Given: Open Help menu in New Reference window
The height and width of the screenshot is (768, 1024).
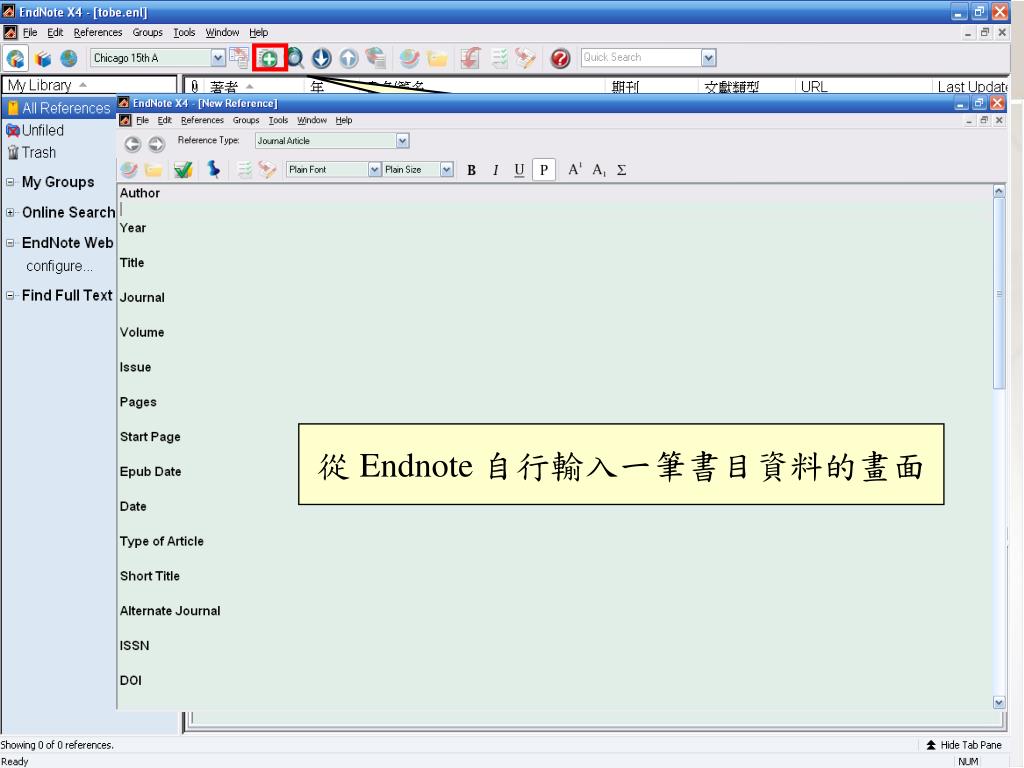Looking at the screenshot, I should [344, 120].
